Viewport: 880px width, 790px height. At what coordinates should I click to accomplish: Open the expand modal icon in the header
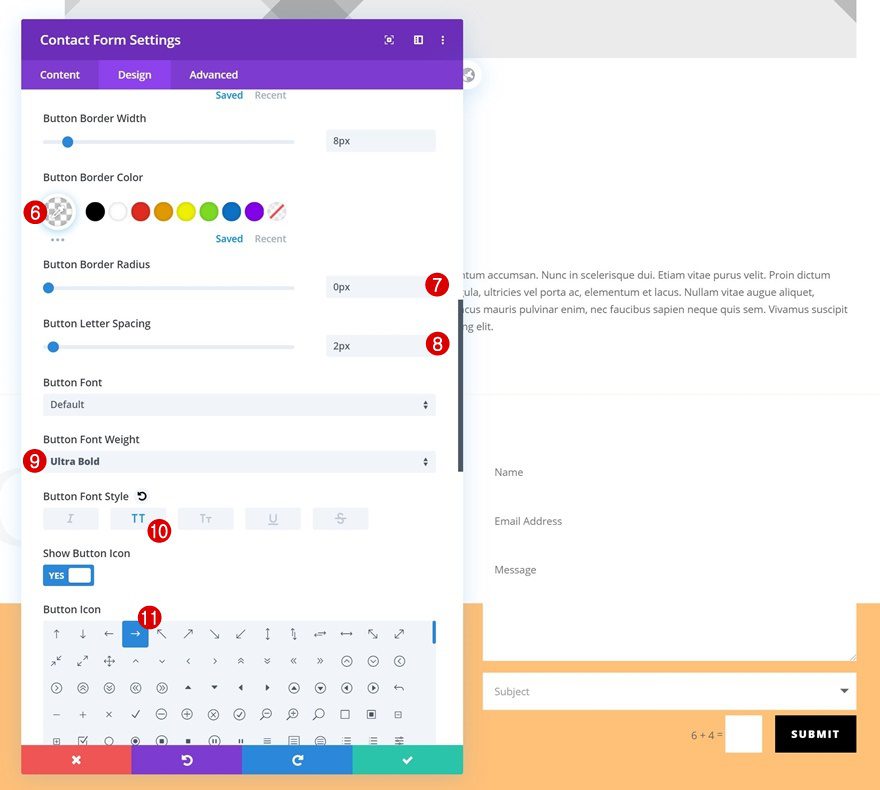click(389, 39)
